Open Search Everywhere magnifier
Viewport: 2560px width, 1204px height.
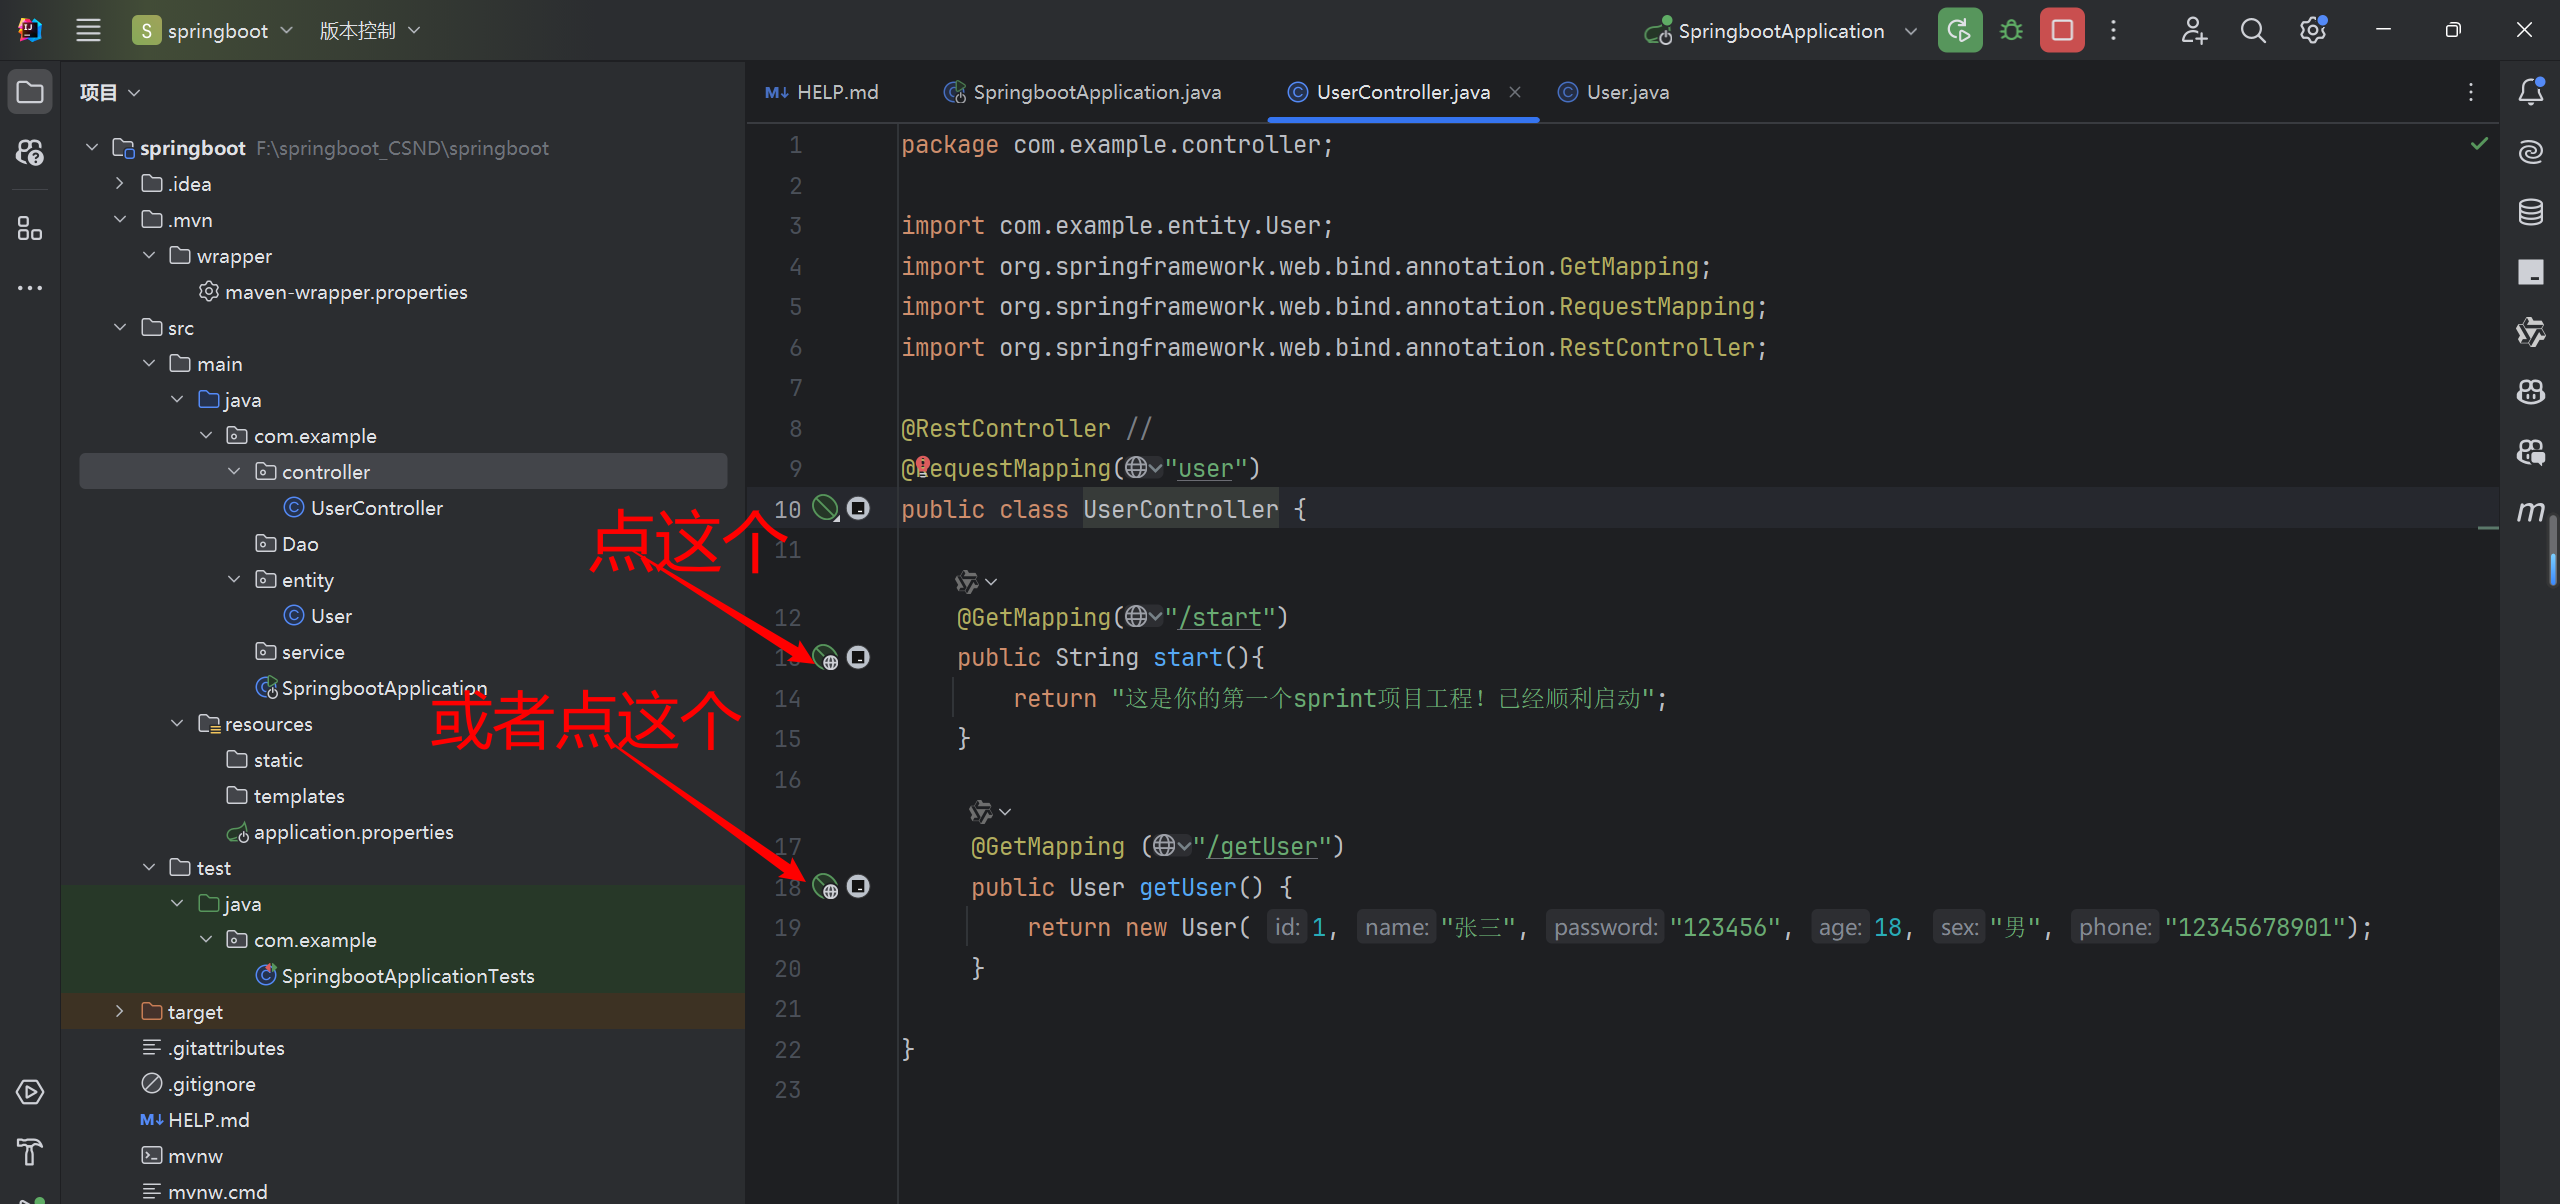pyautogui.click(x=2253, y=31)
